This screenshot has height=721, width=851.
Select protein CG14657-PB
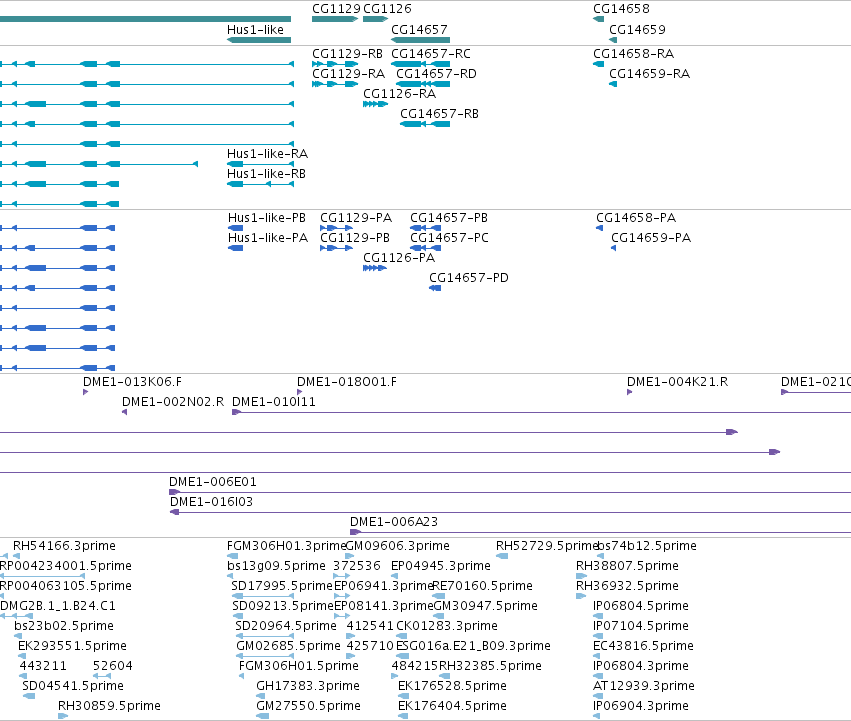point(449,218)
